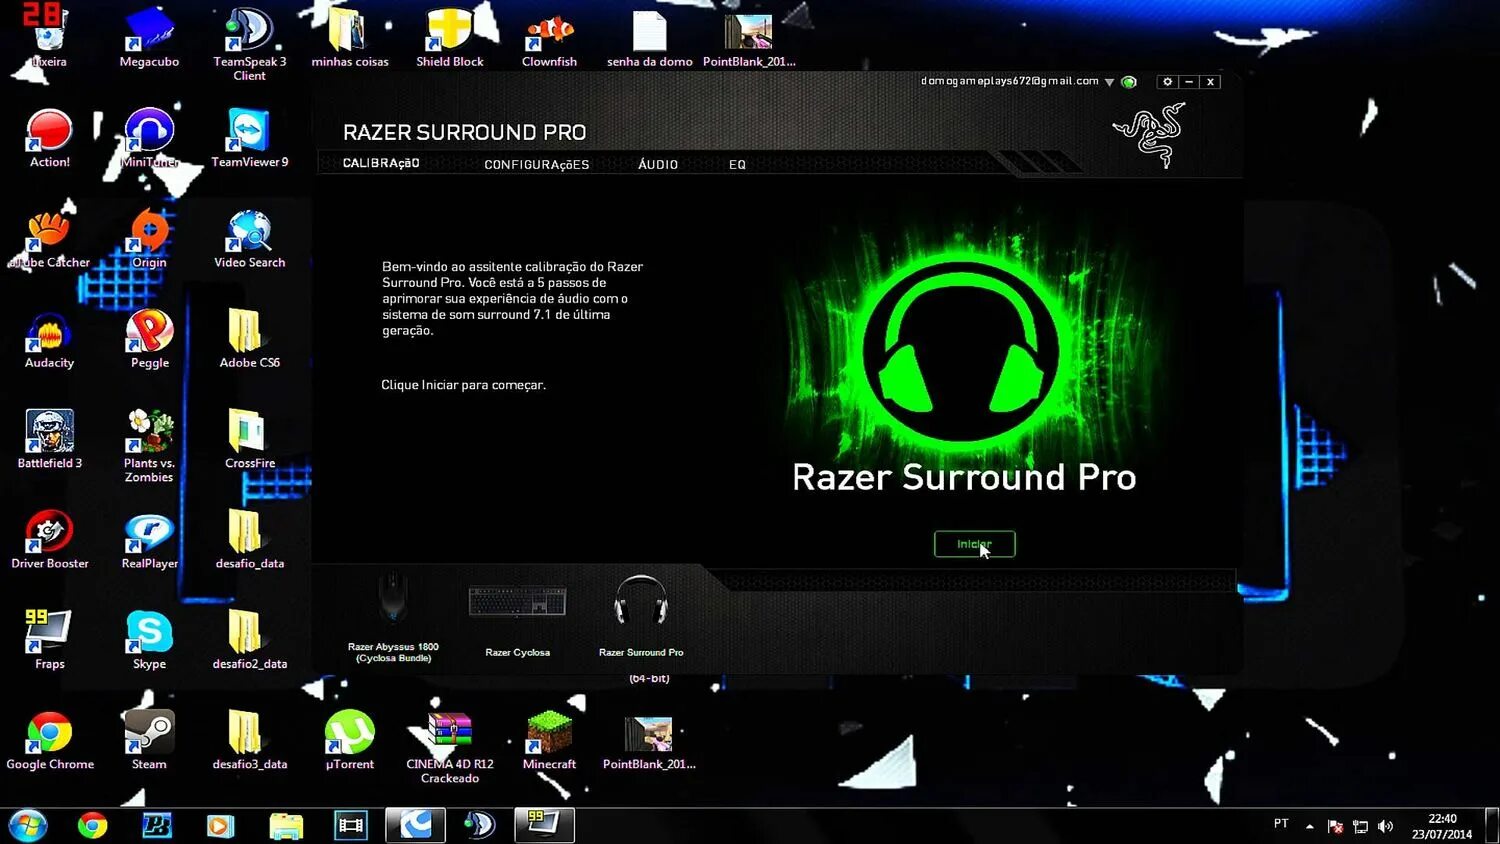Open the Steam desktop shortcut
This screenshot has width=1500, height=844.
coord(149,741)
